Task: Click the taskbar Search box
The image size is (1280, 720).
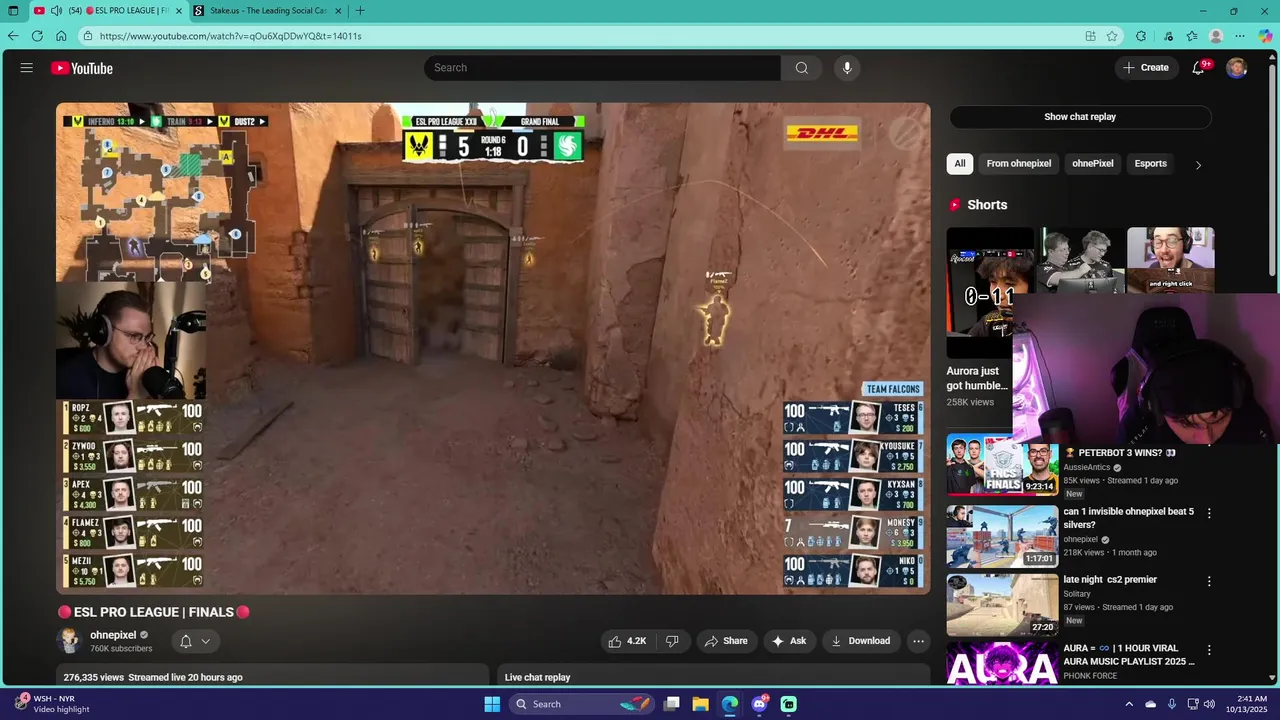Action: click(x=582, y=704)
